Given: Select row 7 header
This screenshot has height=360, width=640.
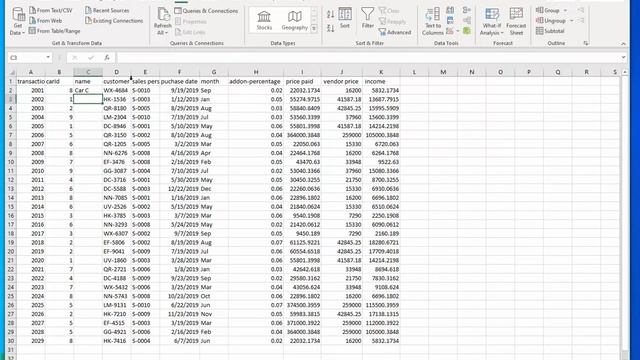Looking at the screenshot, I should coord(11,135).
